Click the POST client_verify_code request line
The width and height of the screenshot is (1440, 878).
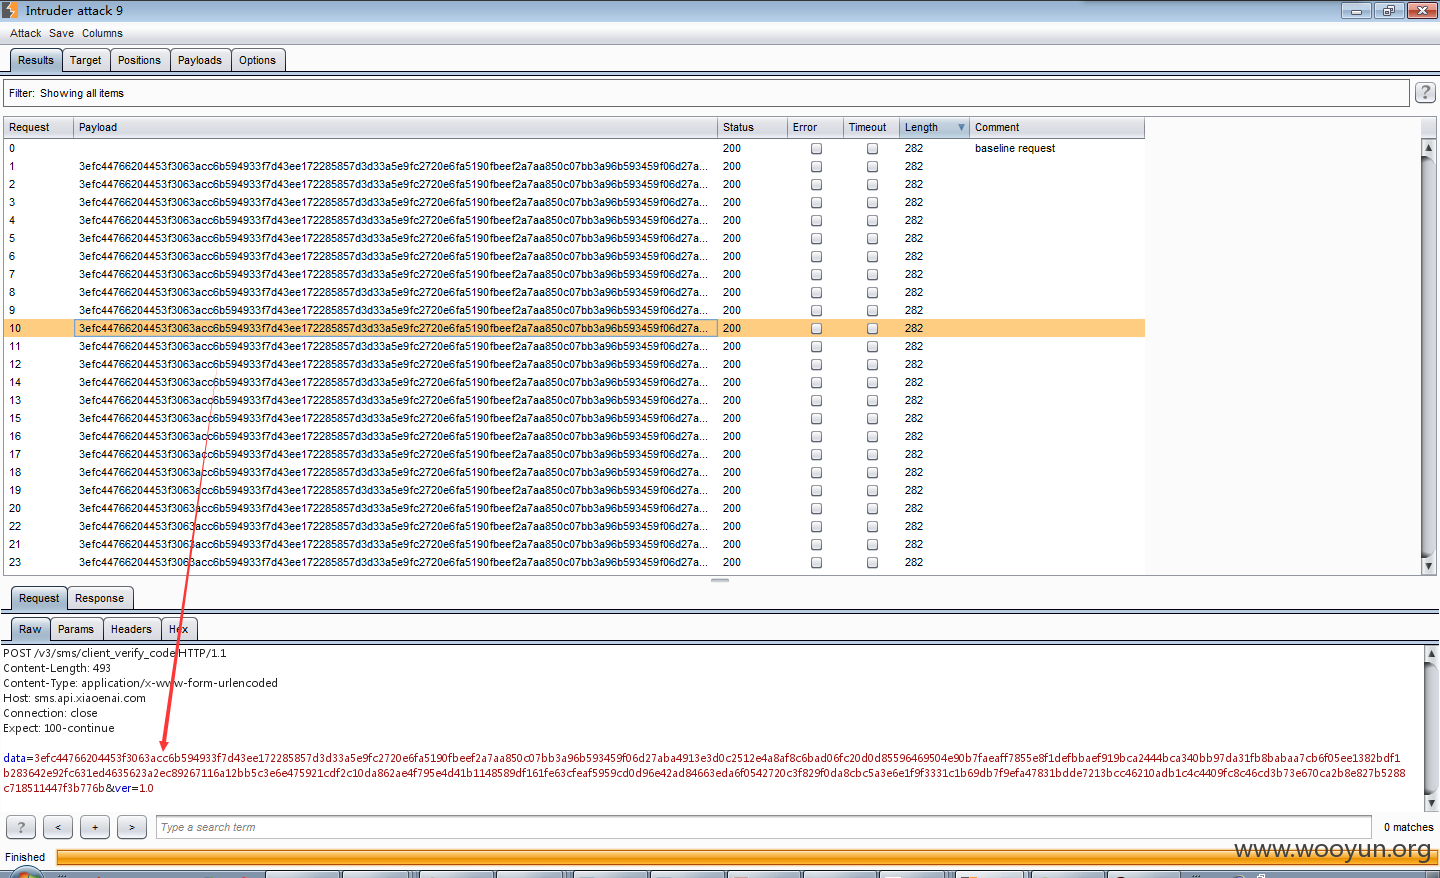pos(115,653)
